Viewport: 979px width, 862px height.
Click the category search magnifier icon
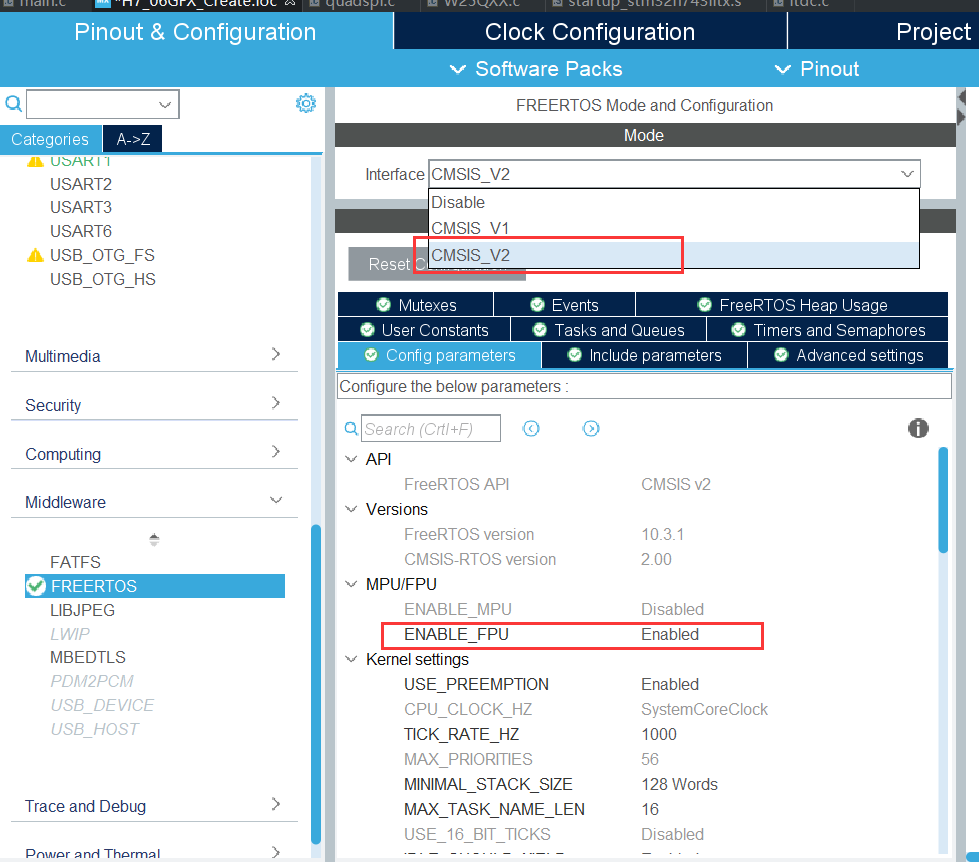13,103
